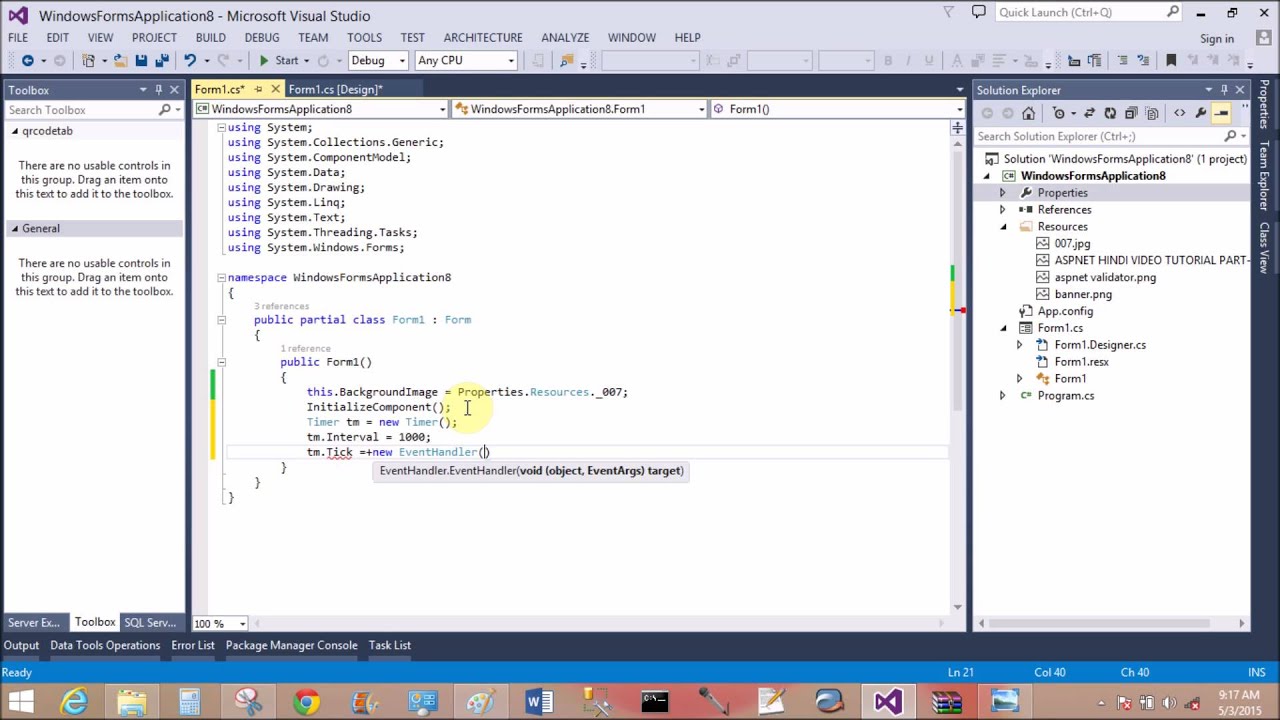Click the Collapse All icon in Solution Explorer
1280x720 pixels.
coord(1131,113)
